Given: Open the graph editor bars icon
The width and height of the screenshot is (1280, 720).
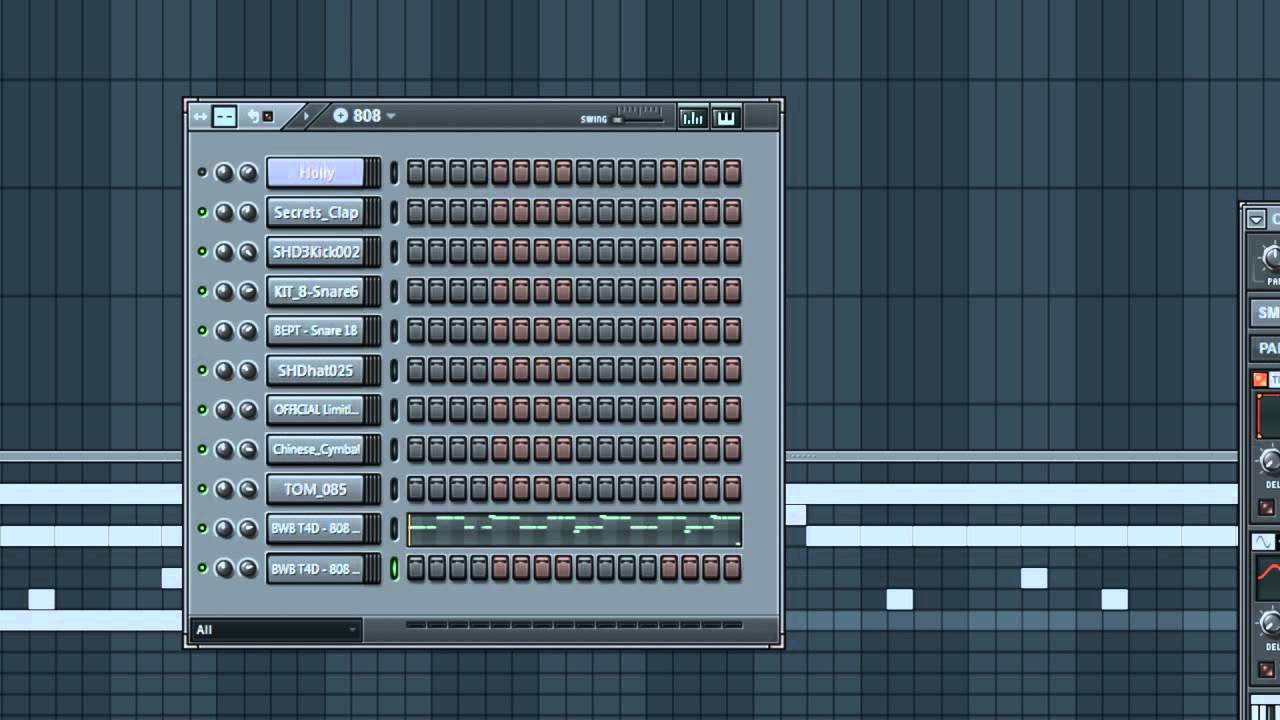Looking at the screenshot, I should tap(692, 117).
